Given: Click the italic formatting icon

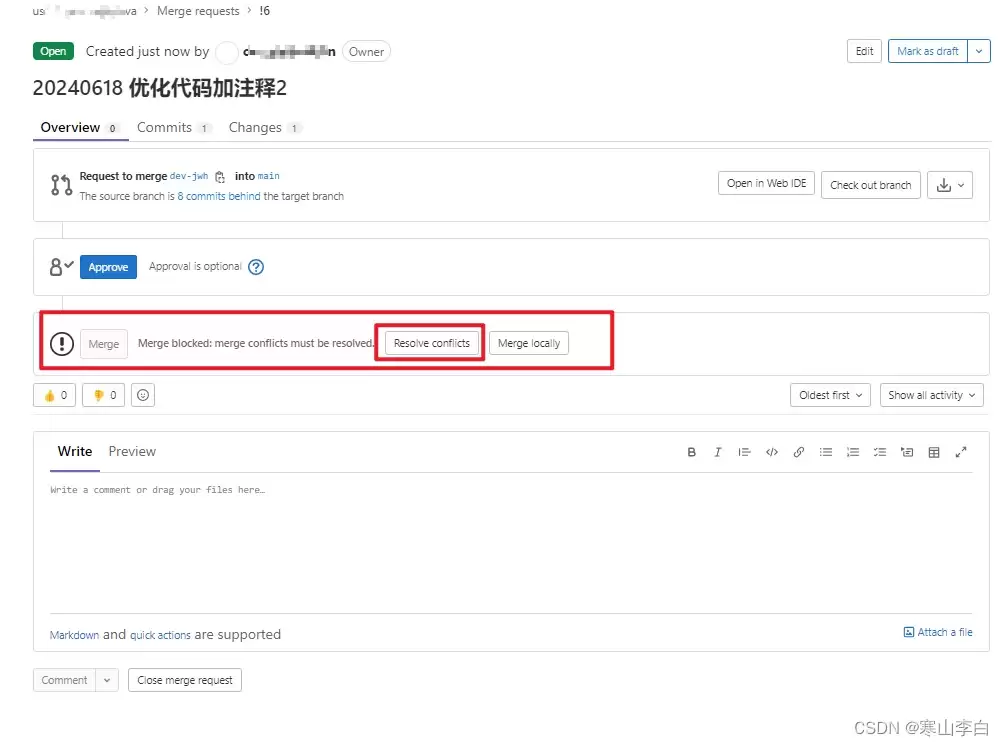Looking at the screenshot, I should click(x=718, y=452).
